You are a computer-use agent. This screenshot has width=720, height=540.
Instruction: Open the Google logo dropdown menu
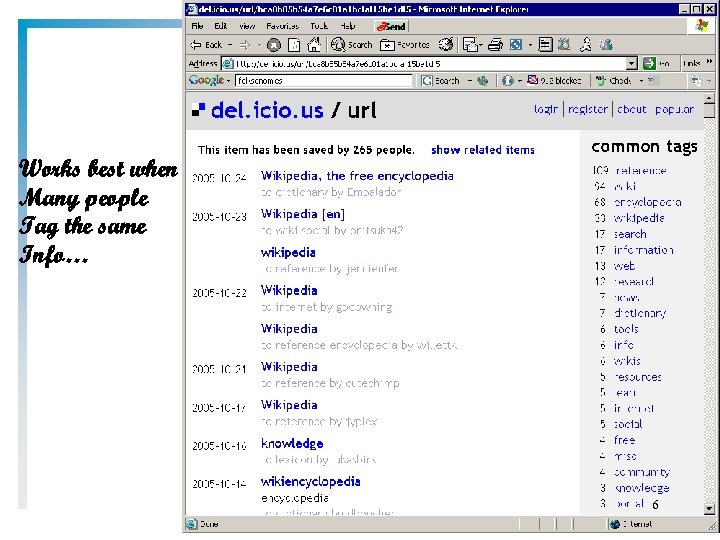[228, 81]
